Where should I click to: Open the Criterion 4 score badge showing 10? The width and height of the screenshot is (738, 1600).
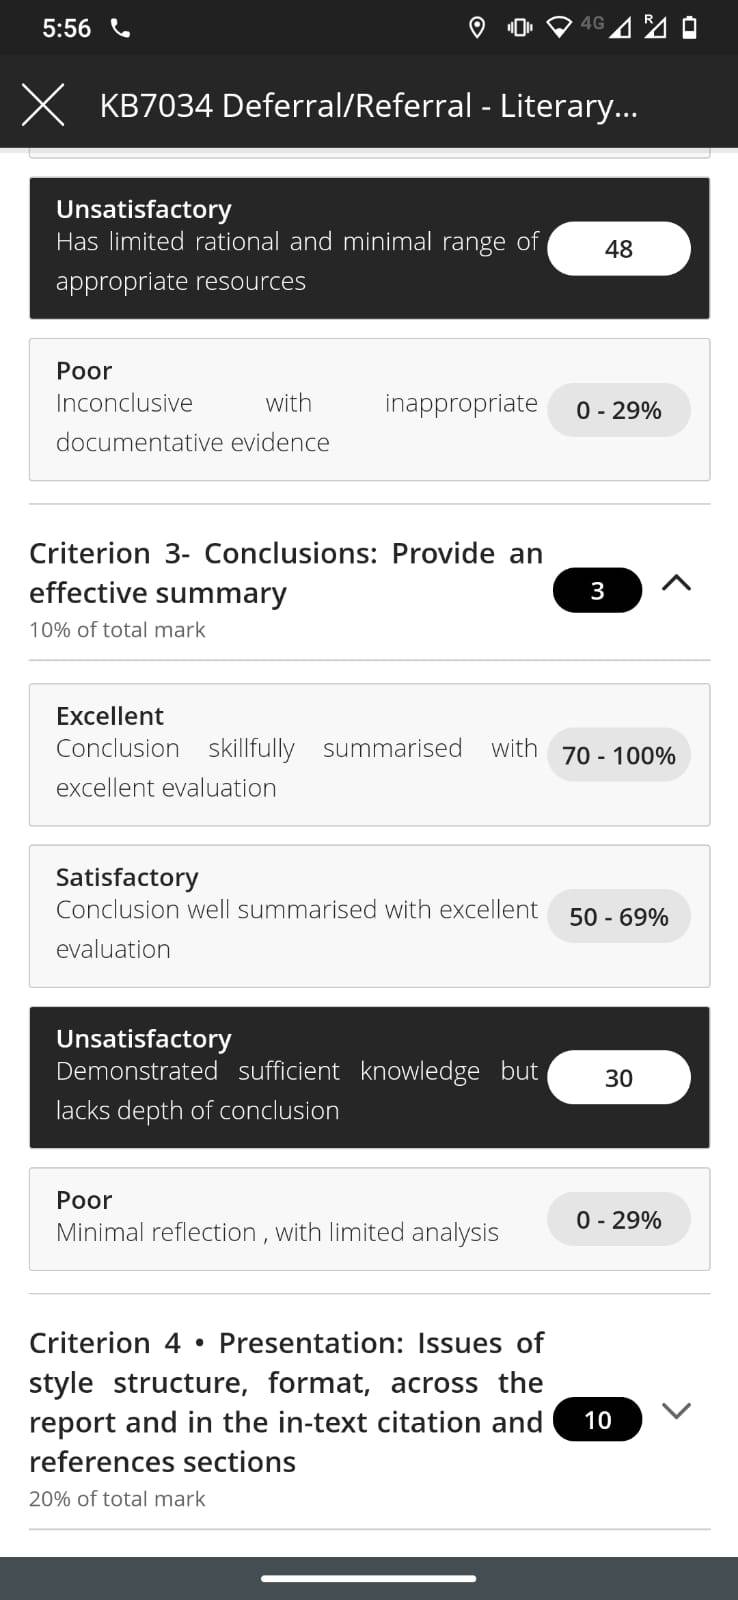[597, 1420]
